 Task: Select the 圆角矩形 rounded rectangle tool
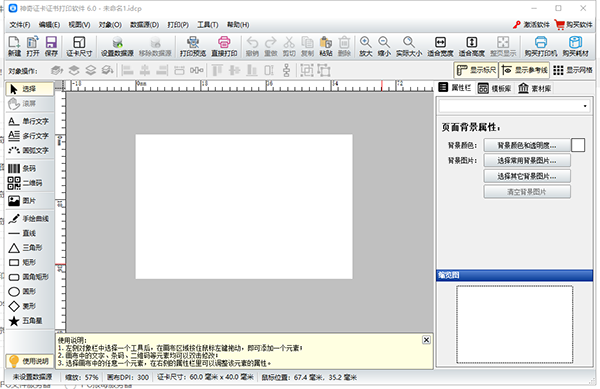pyautogui.click(x=30, y=277)
